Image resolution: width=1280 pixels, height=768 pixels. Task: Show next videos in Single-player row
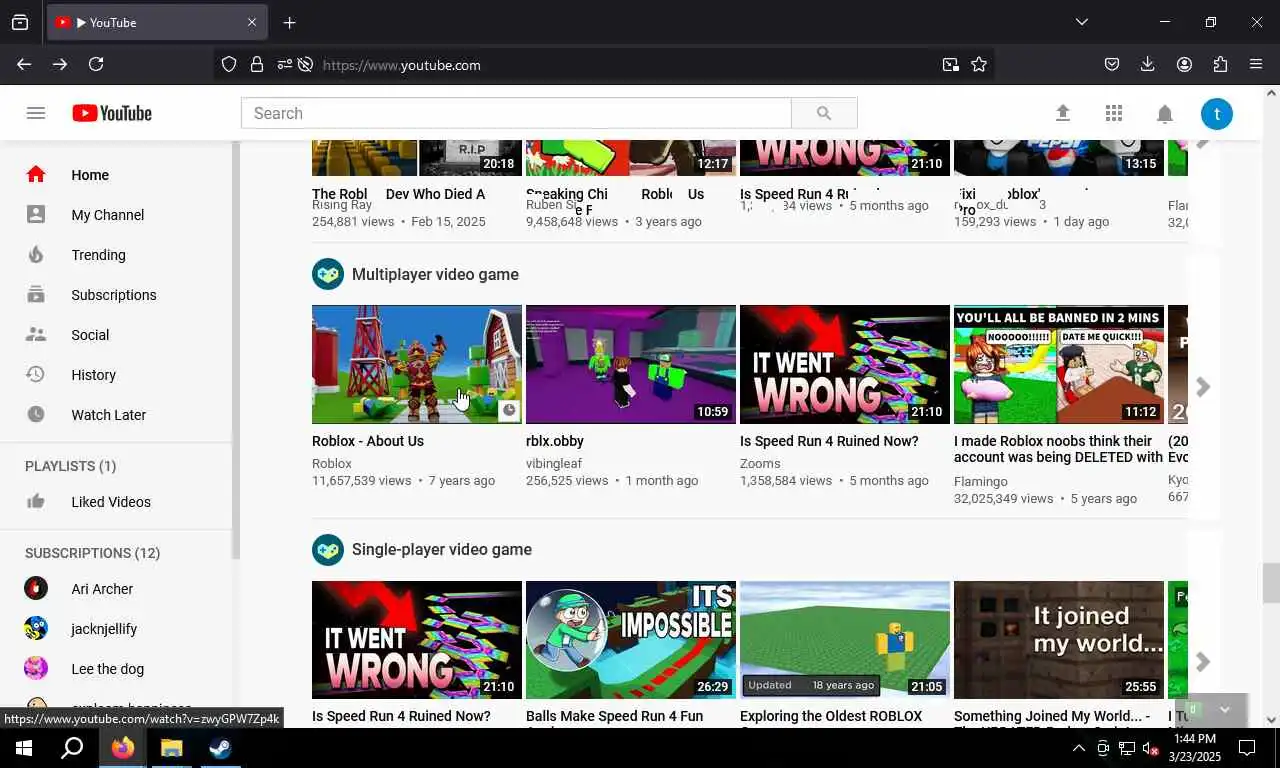(1203, 662)
